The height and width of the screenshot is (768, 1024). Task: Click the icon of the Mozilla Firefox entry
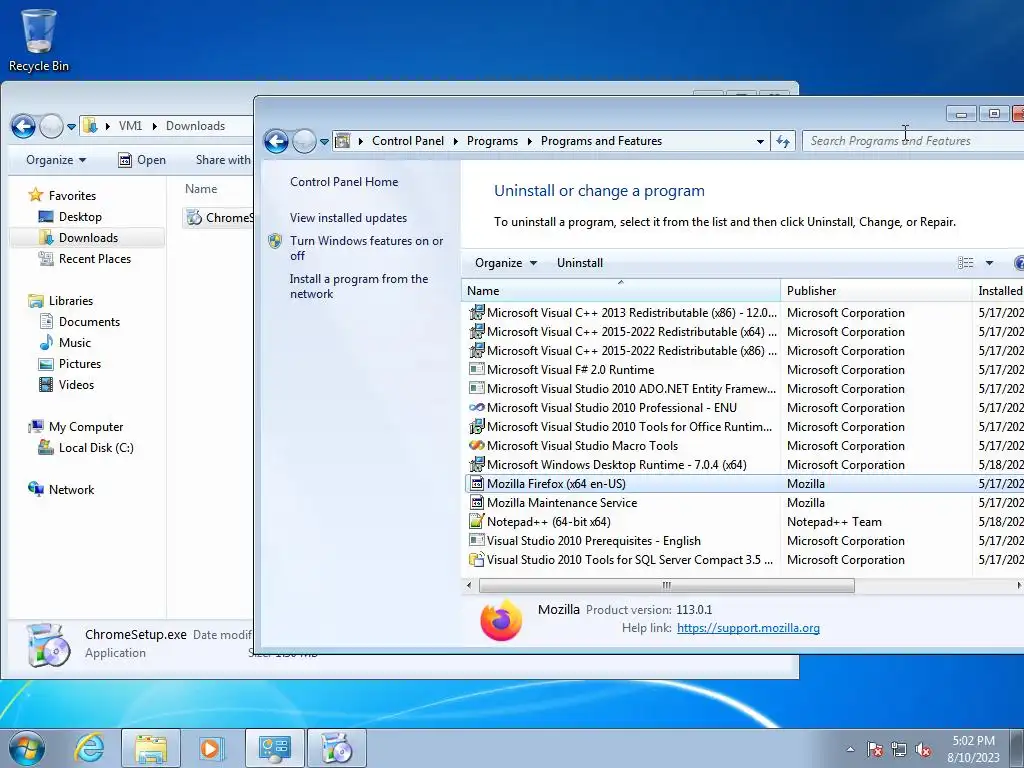click(477, 484)
